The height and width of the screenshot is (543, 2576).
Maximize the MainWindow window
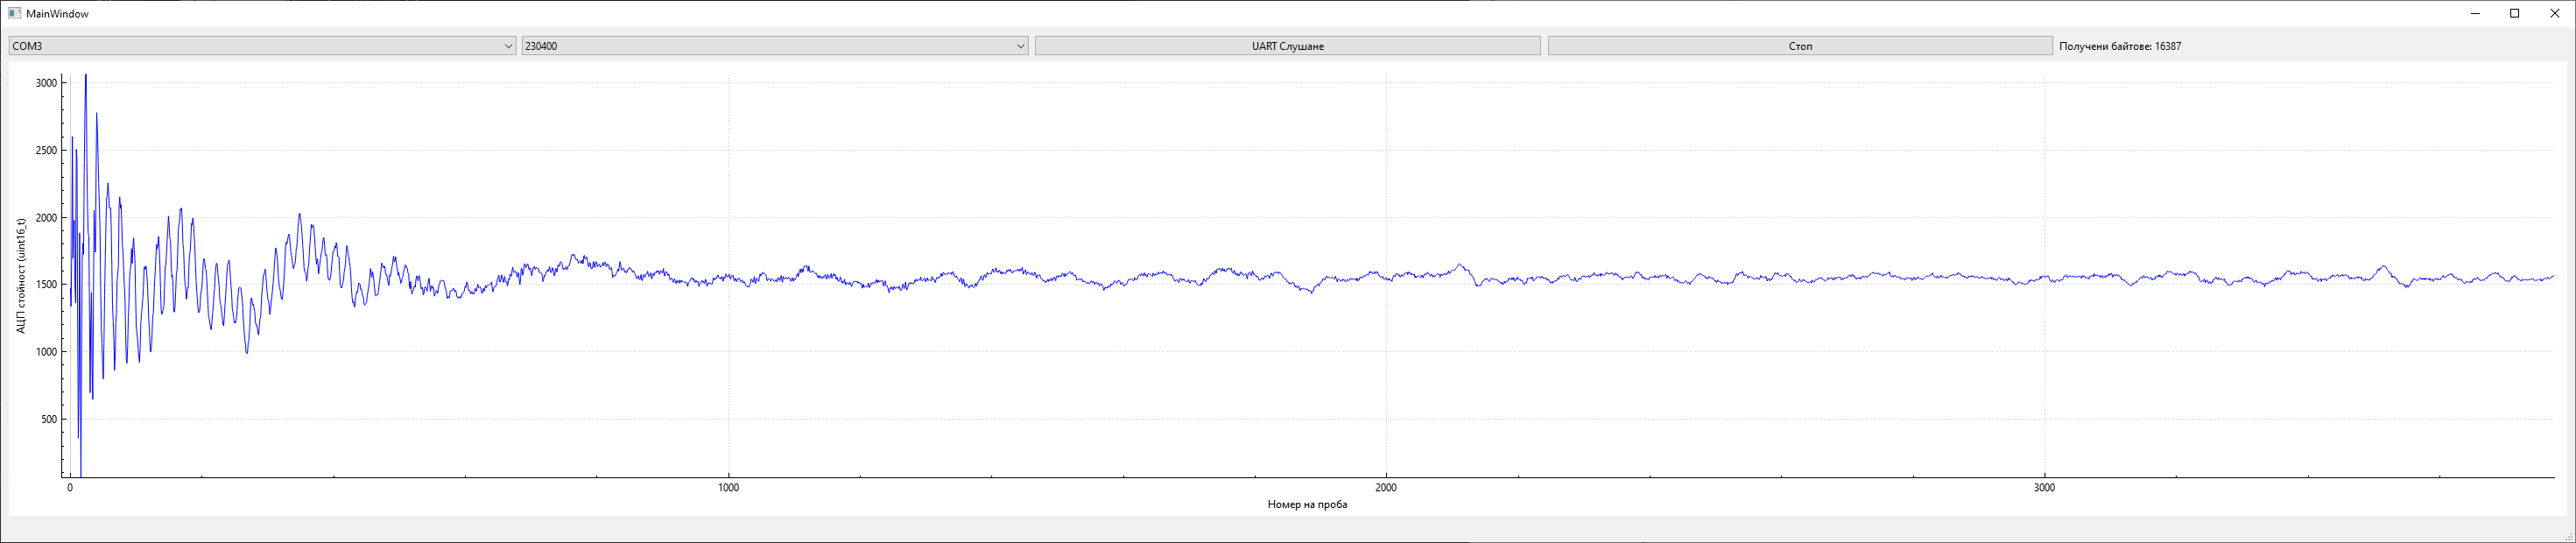pos(2514,14)
